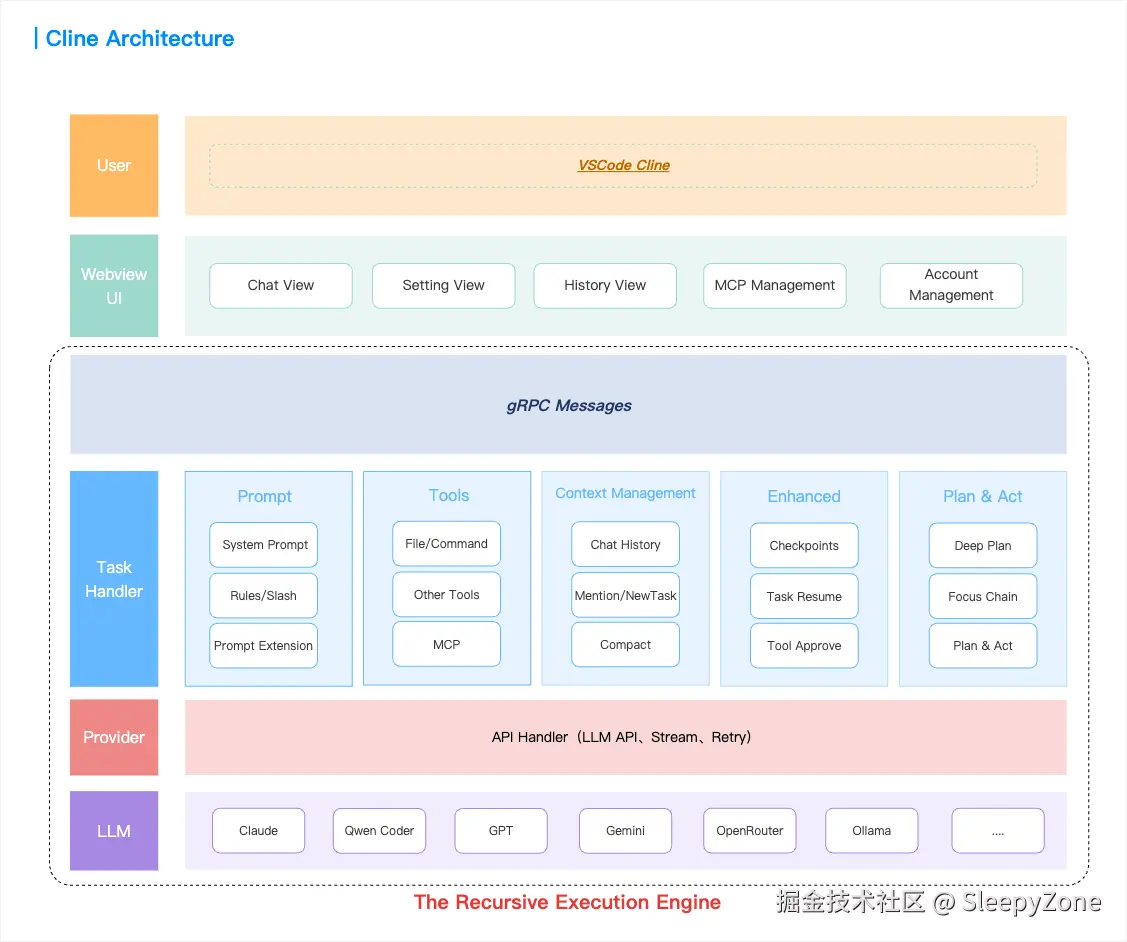Image resolution: width=1127 pixels, height=942 pixels.
Task: Enable the Checkpoints feature
Action: pos(804,545)
